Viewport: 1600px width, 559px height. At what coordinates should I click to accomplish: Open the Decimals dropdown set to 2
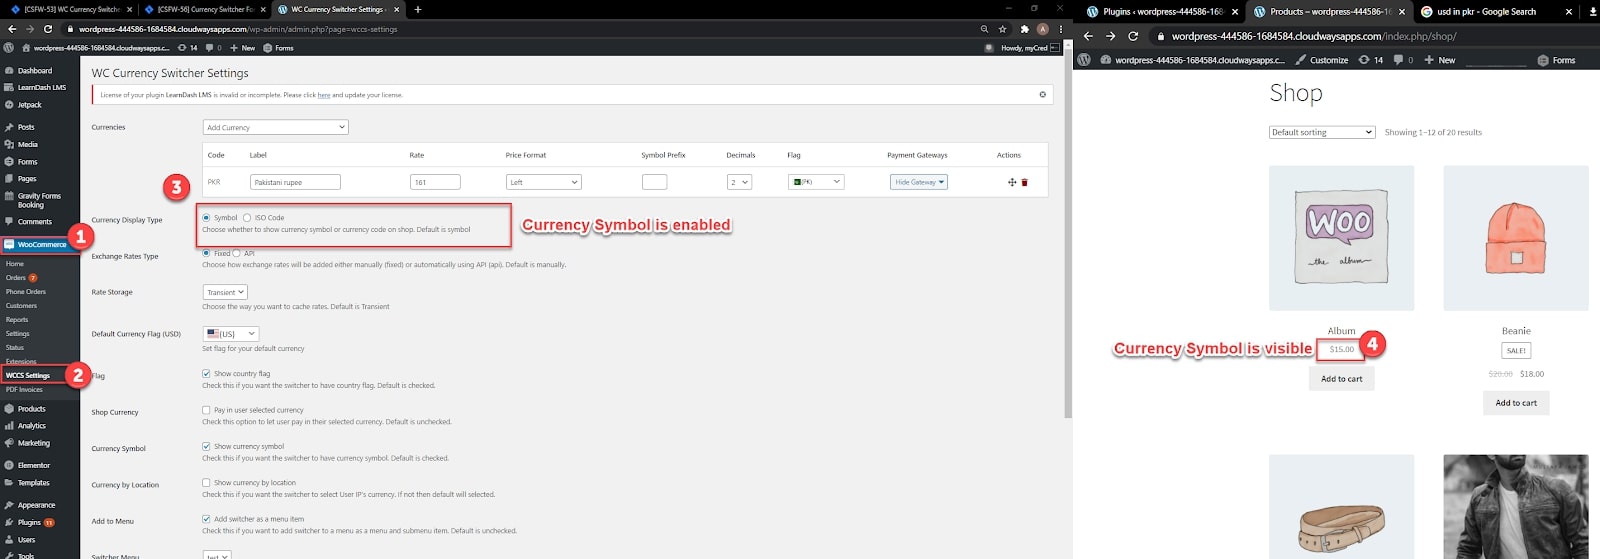pos(739,182)
